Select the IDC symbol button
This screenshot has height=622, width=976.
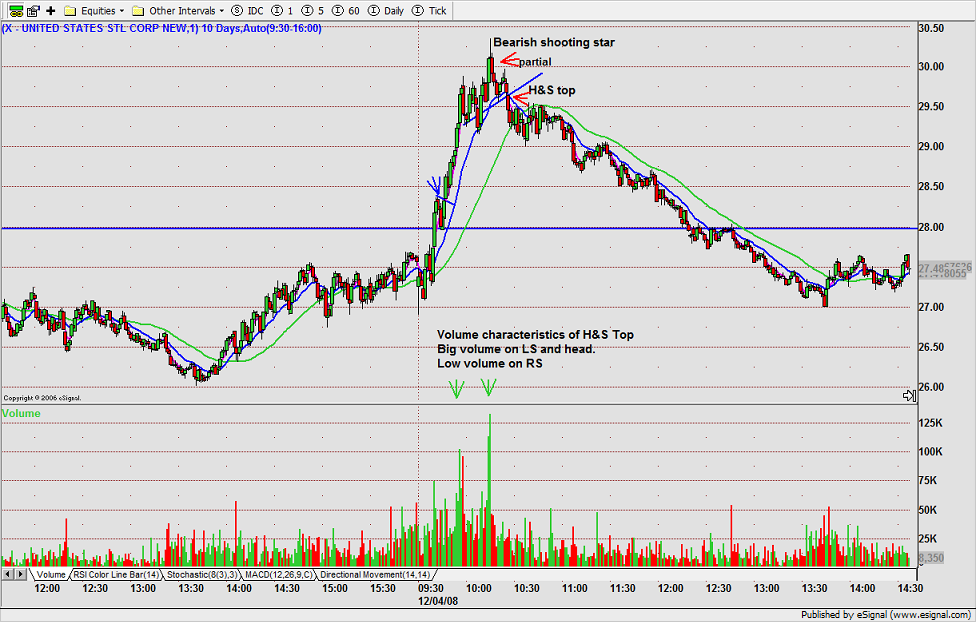[247, 11]
